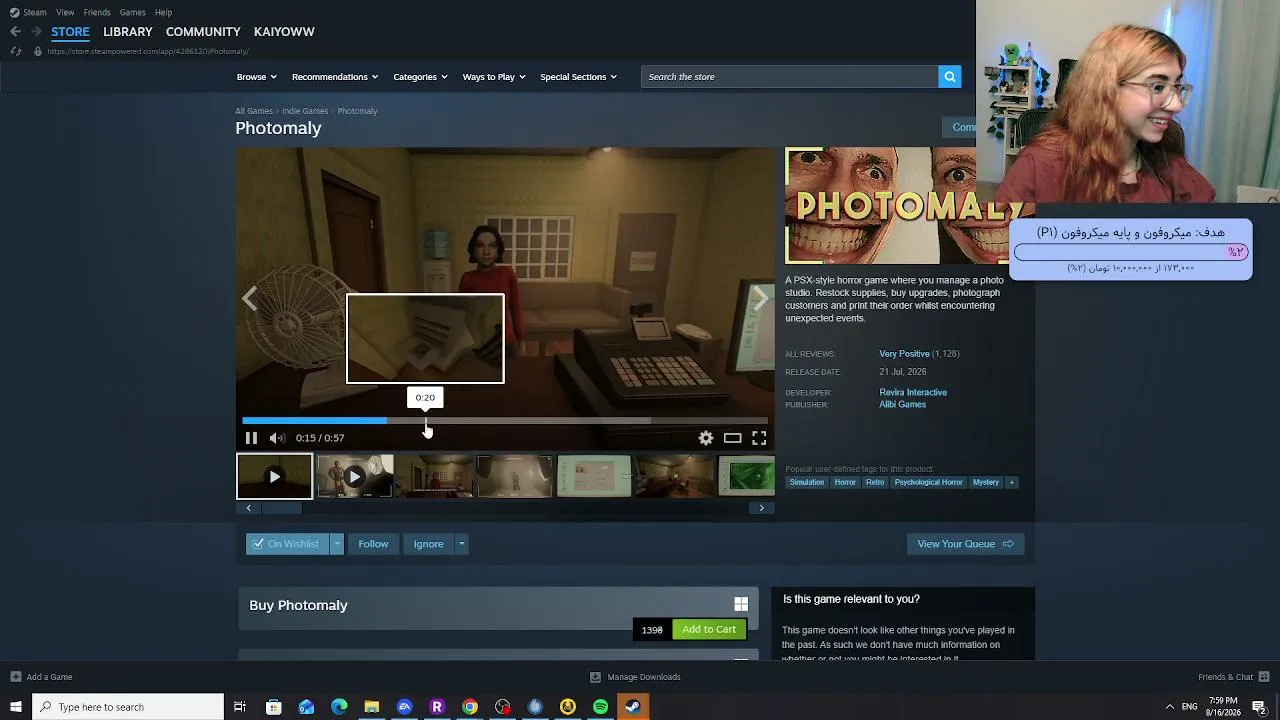
Task: Open the Categories dropdown menu
Action: pyautogui.click(x=420, y=77)
